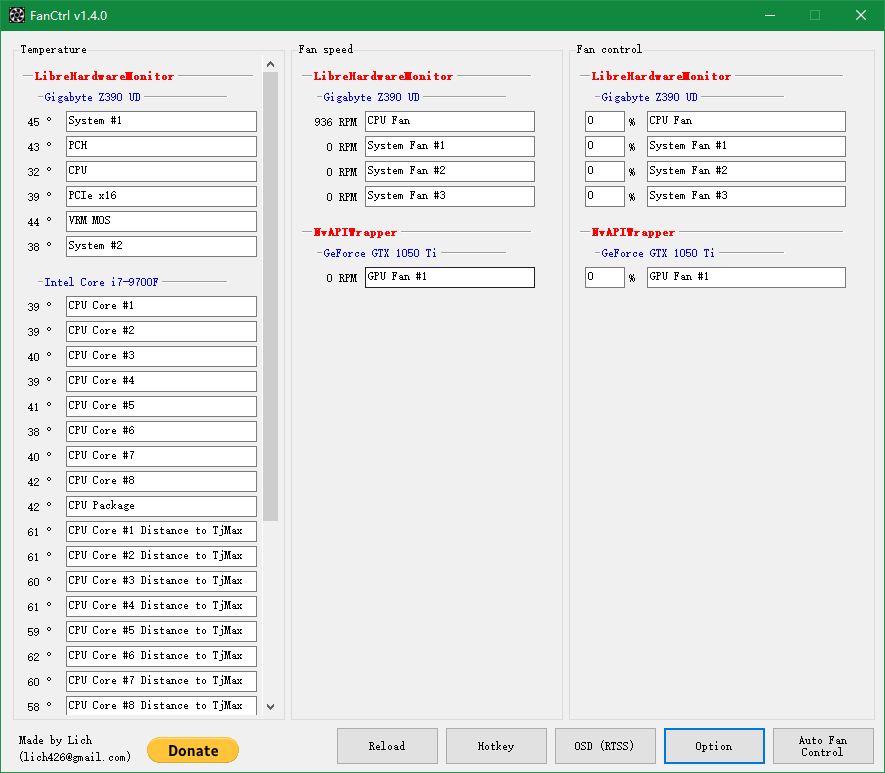Edit CPU Core #4 Distance to TjMax field
Viewport: 885px width, 773px height.
point(161,606)
